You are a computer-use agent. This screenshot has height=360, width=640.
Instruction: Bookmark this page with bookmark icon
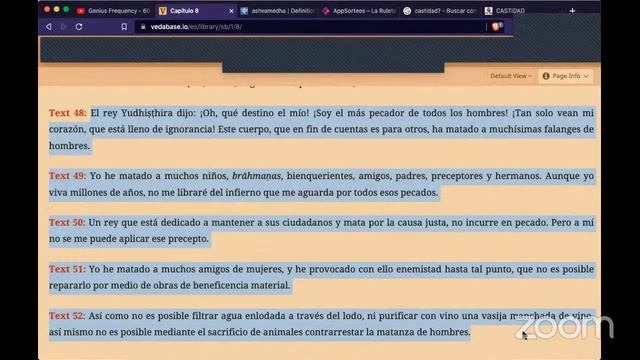pos(124,27)
